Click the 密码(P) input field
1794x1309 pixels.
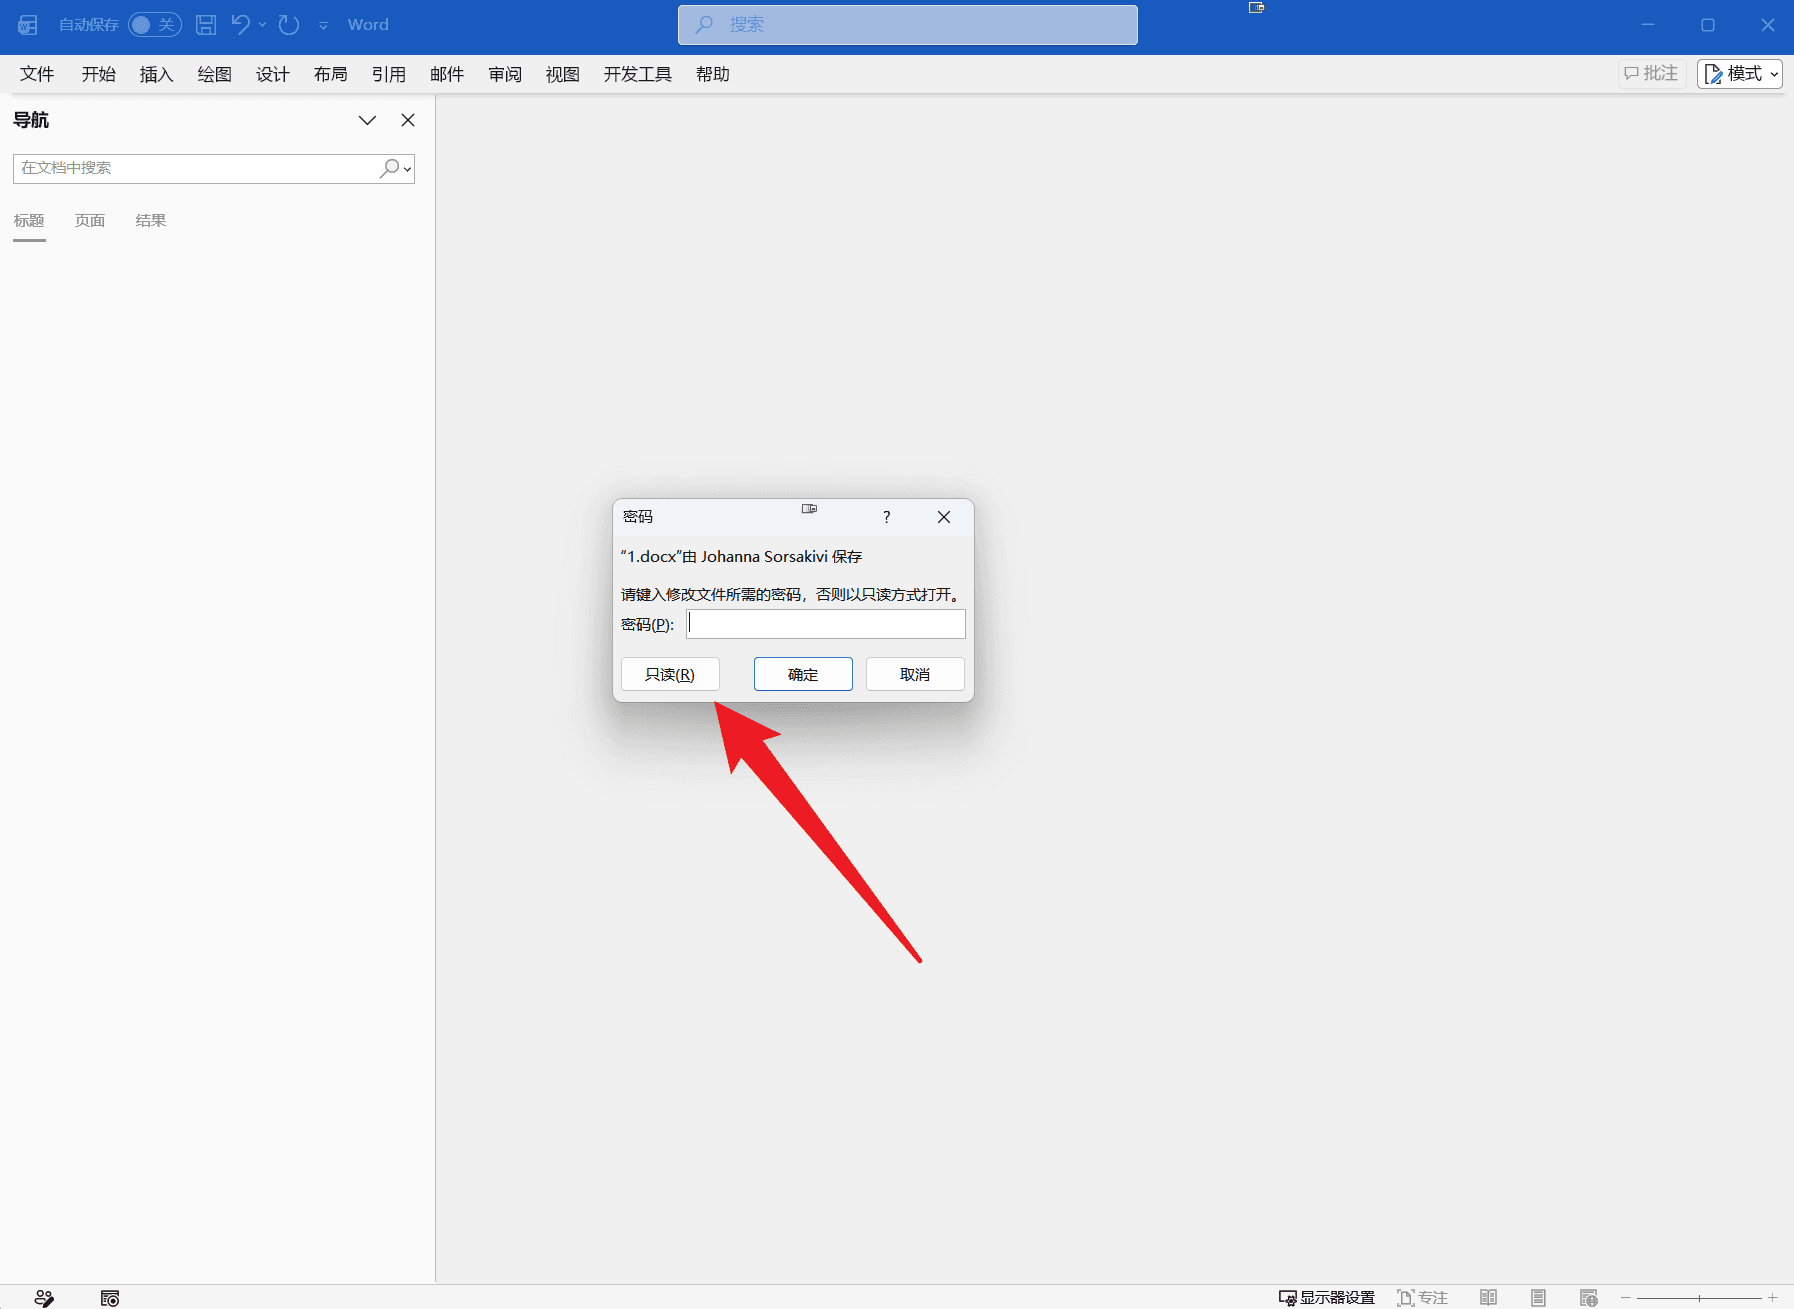tap(826, 624)
